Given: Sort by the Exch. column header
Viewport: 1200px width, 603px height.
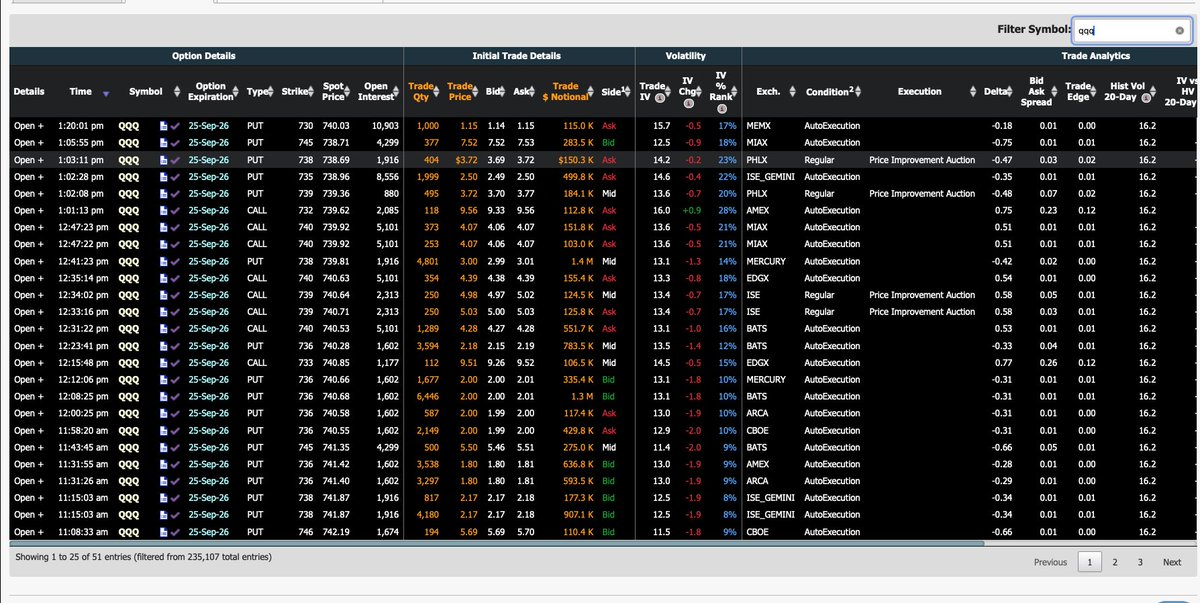Looking at the screenshot, I should [768, 92].
